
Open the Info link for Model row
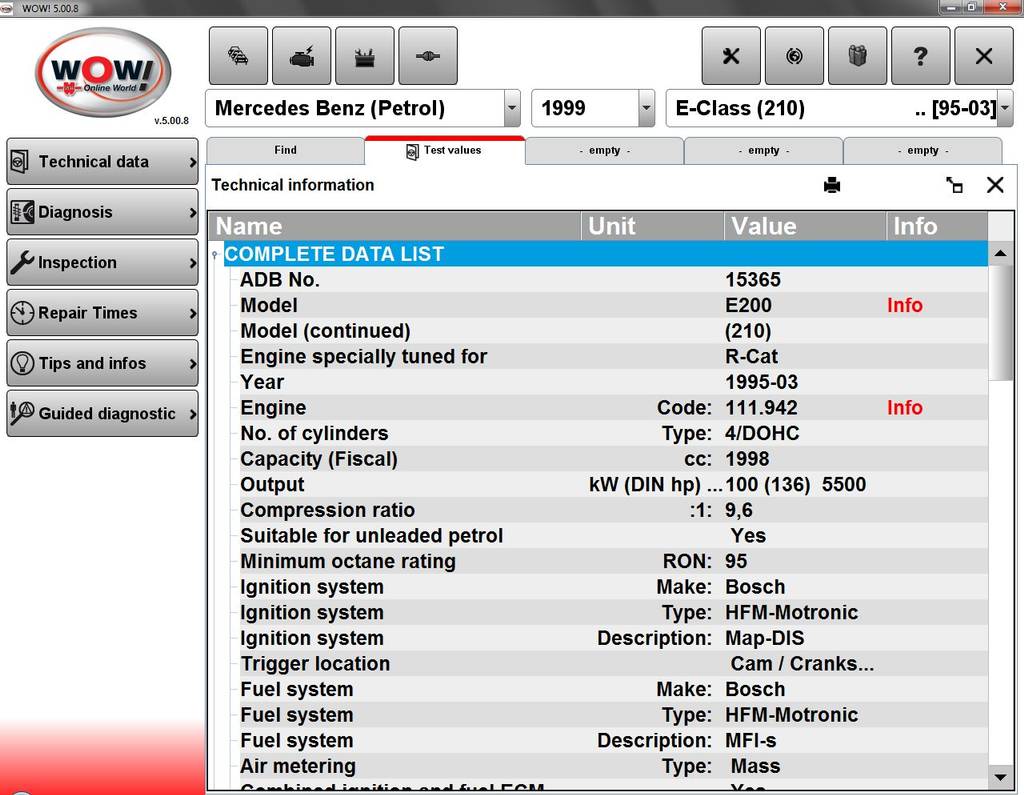904,305
